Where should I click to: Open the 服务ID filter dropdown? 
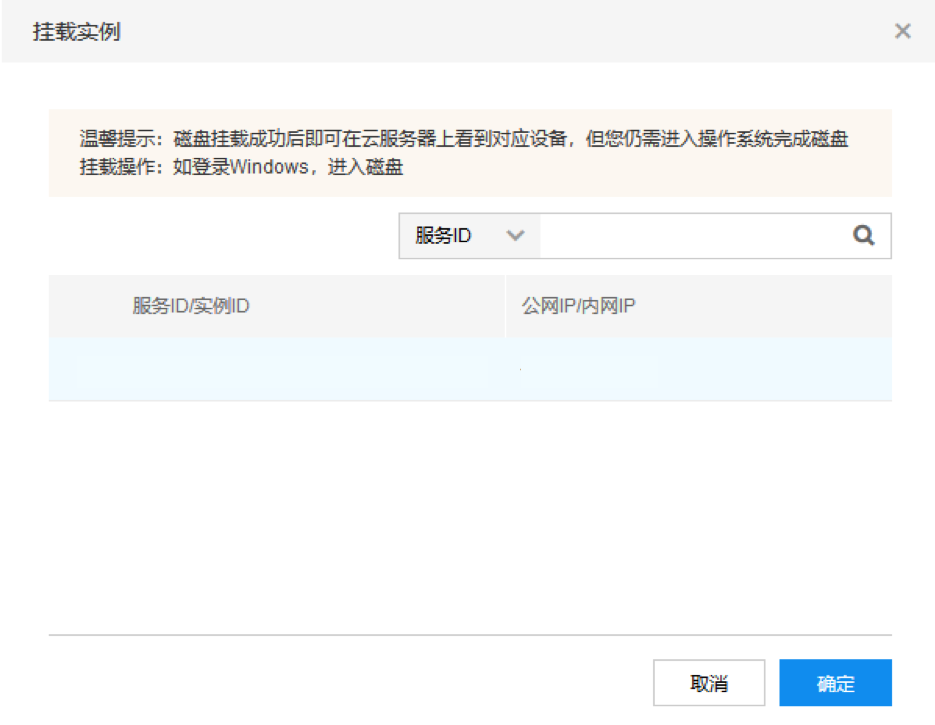[470, 236]
